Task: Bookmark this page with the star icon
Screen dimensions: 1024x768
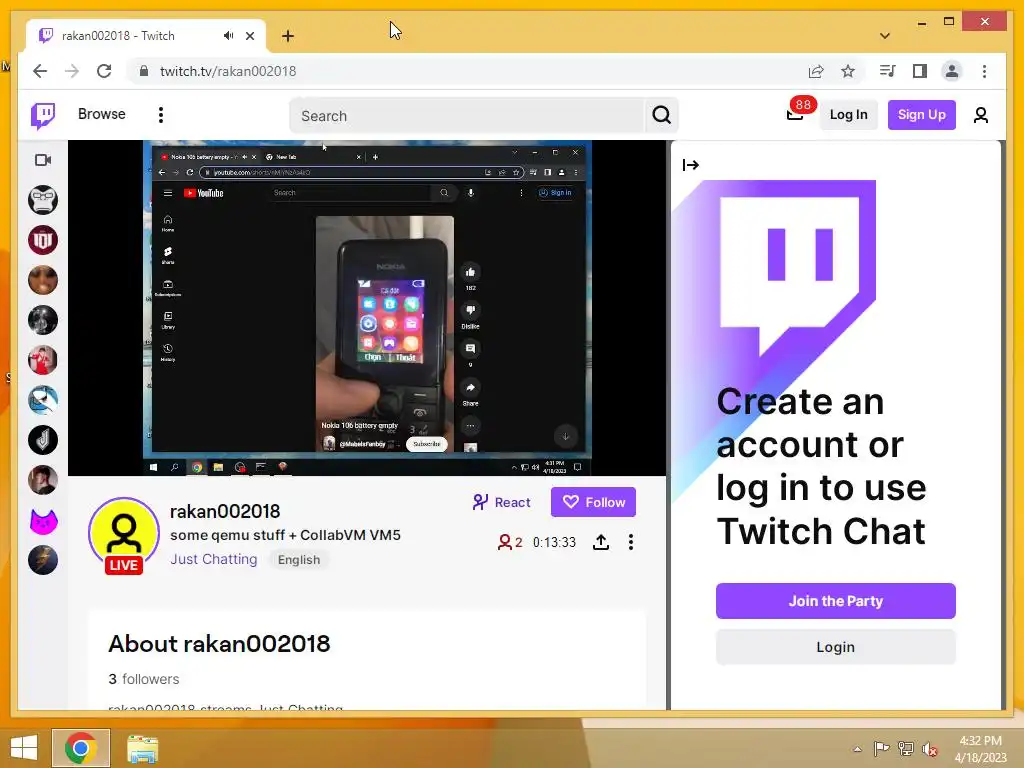Action: (x=848, y=71)
